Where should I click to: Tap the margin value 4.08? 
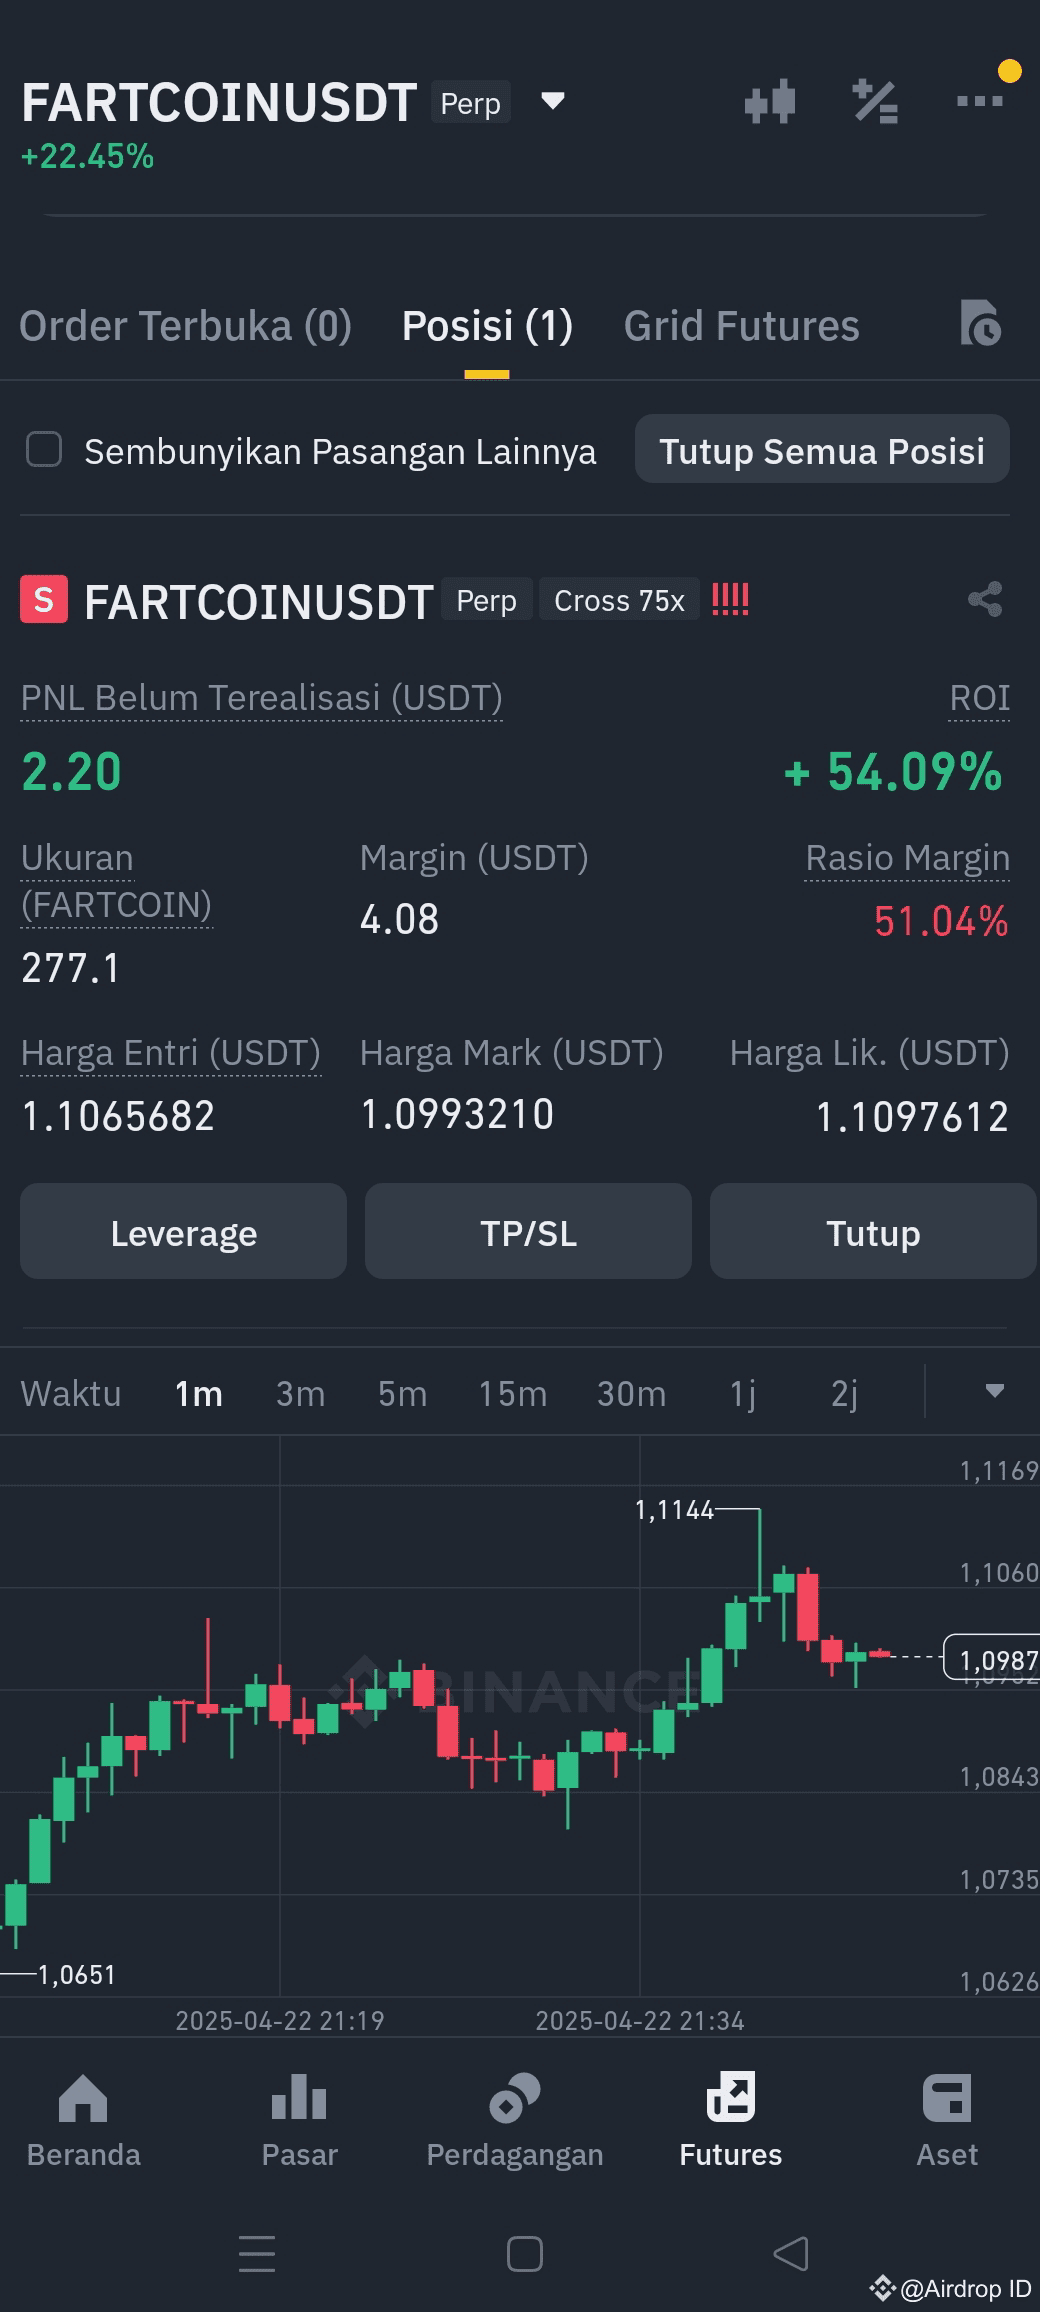pos(399,919)
